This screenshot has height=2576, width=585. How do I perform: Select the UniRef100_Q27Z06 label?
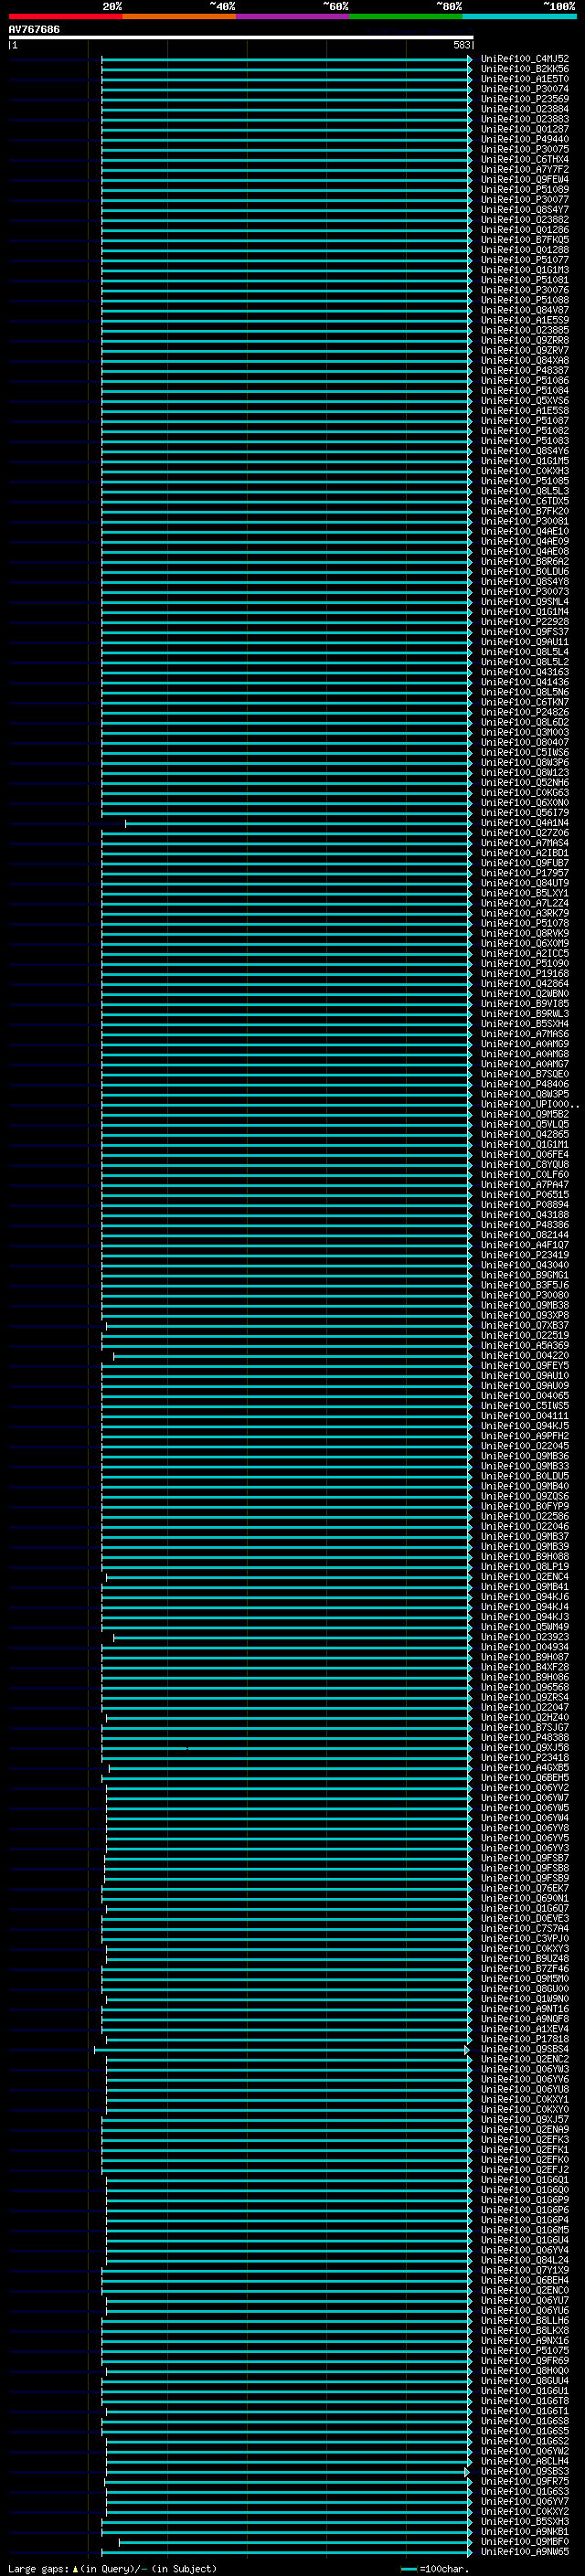coord(525,833)
